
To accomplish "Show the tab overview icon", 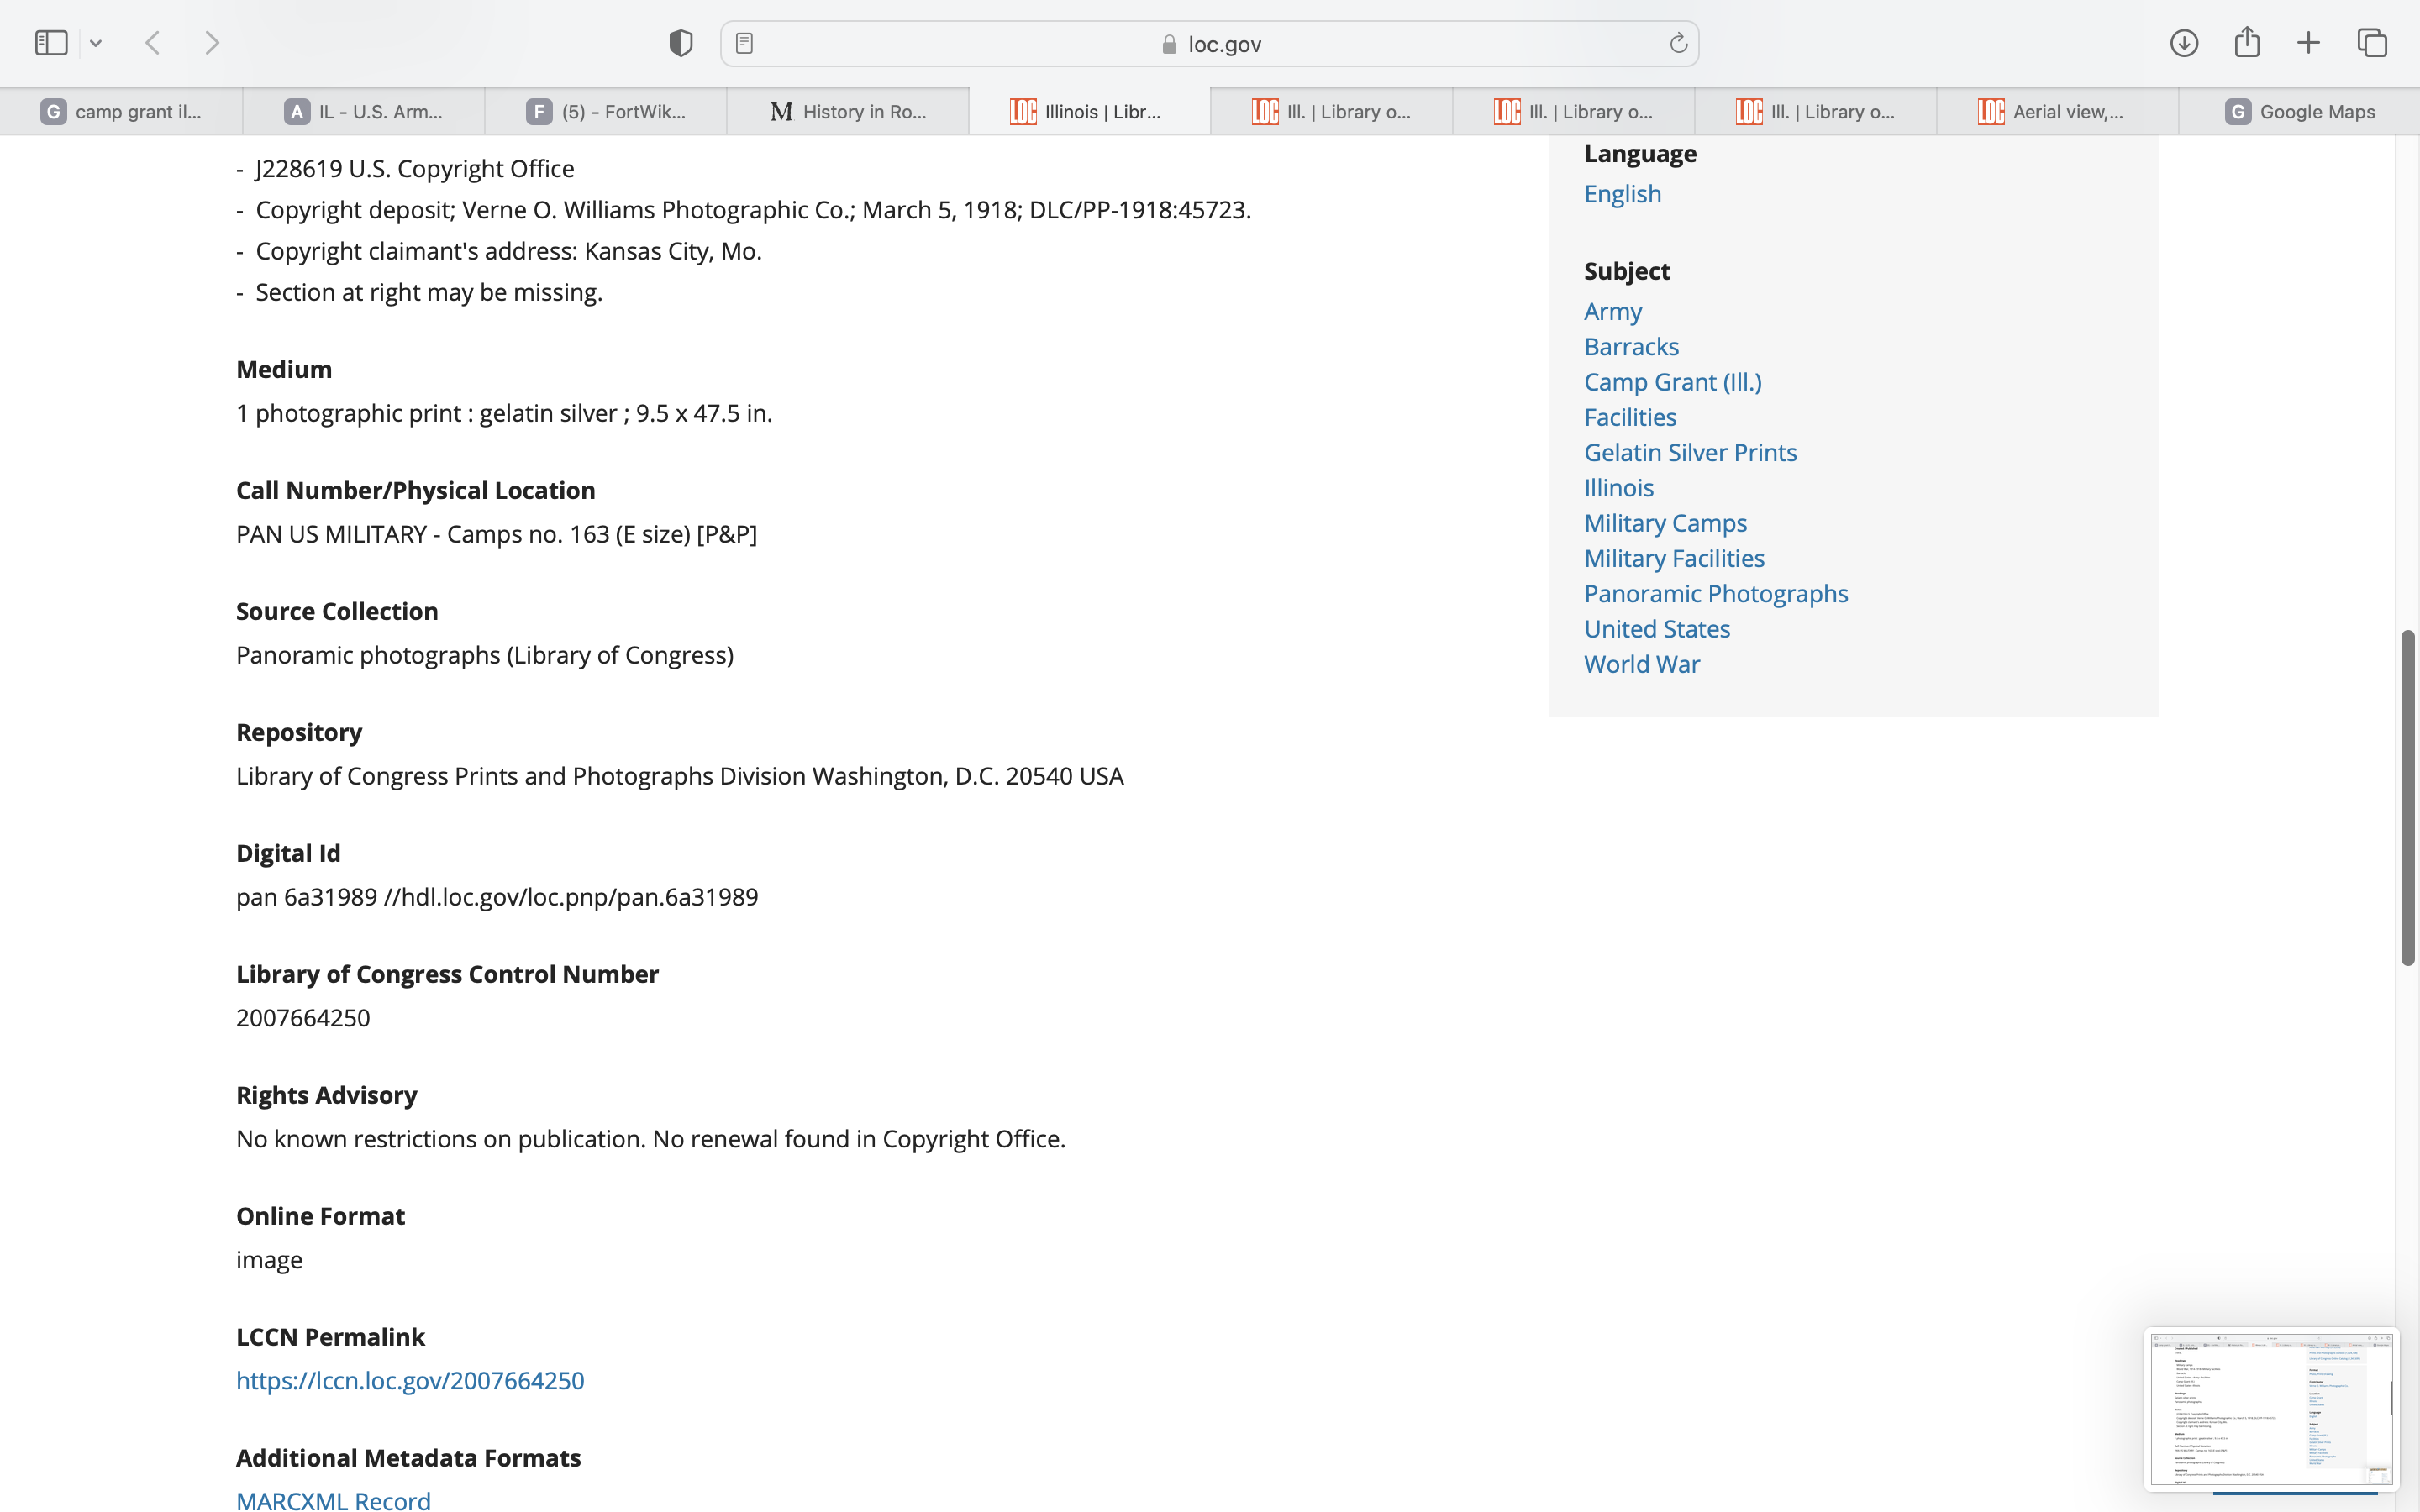I will tap(2372, 43).
